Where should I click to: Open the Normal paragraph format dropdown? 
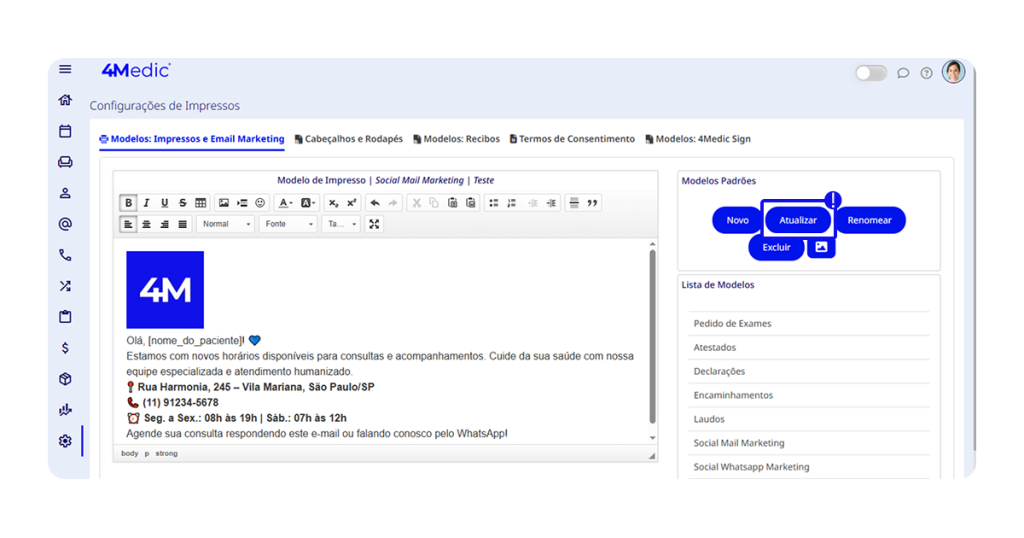click(x=225, y=224)
